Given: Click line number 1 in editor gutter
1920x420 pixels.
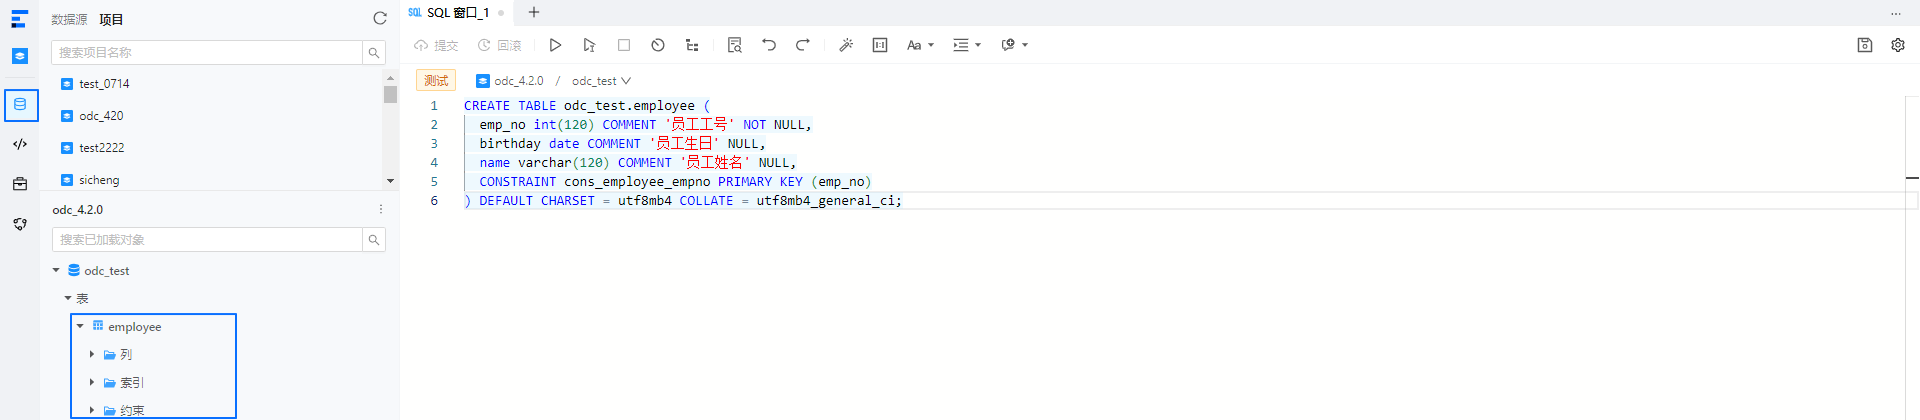Looking at the screenshot, I should tap(434, 106).
